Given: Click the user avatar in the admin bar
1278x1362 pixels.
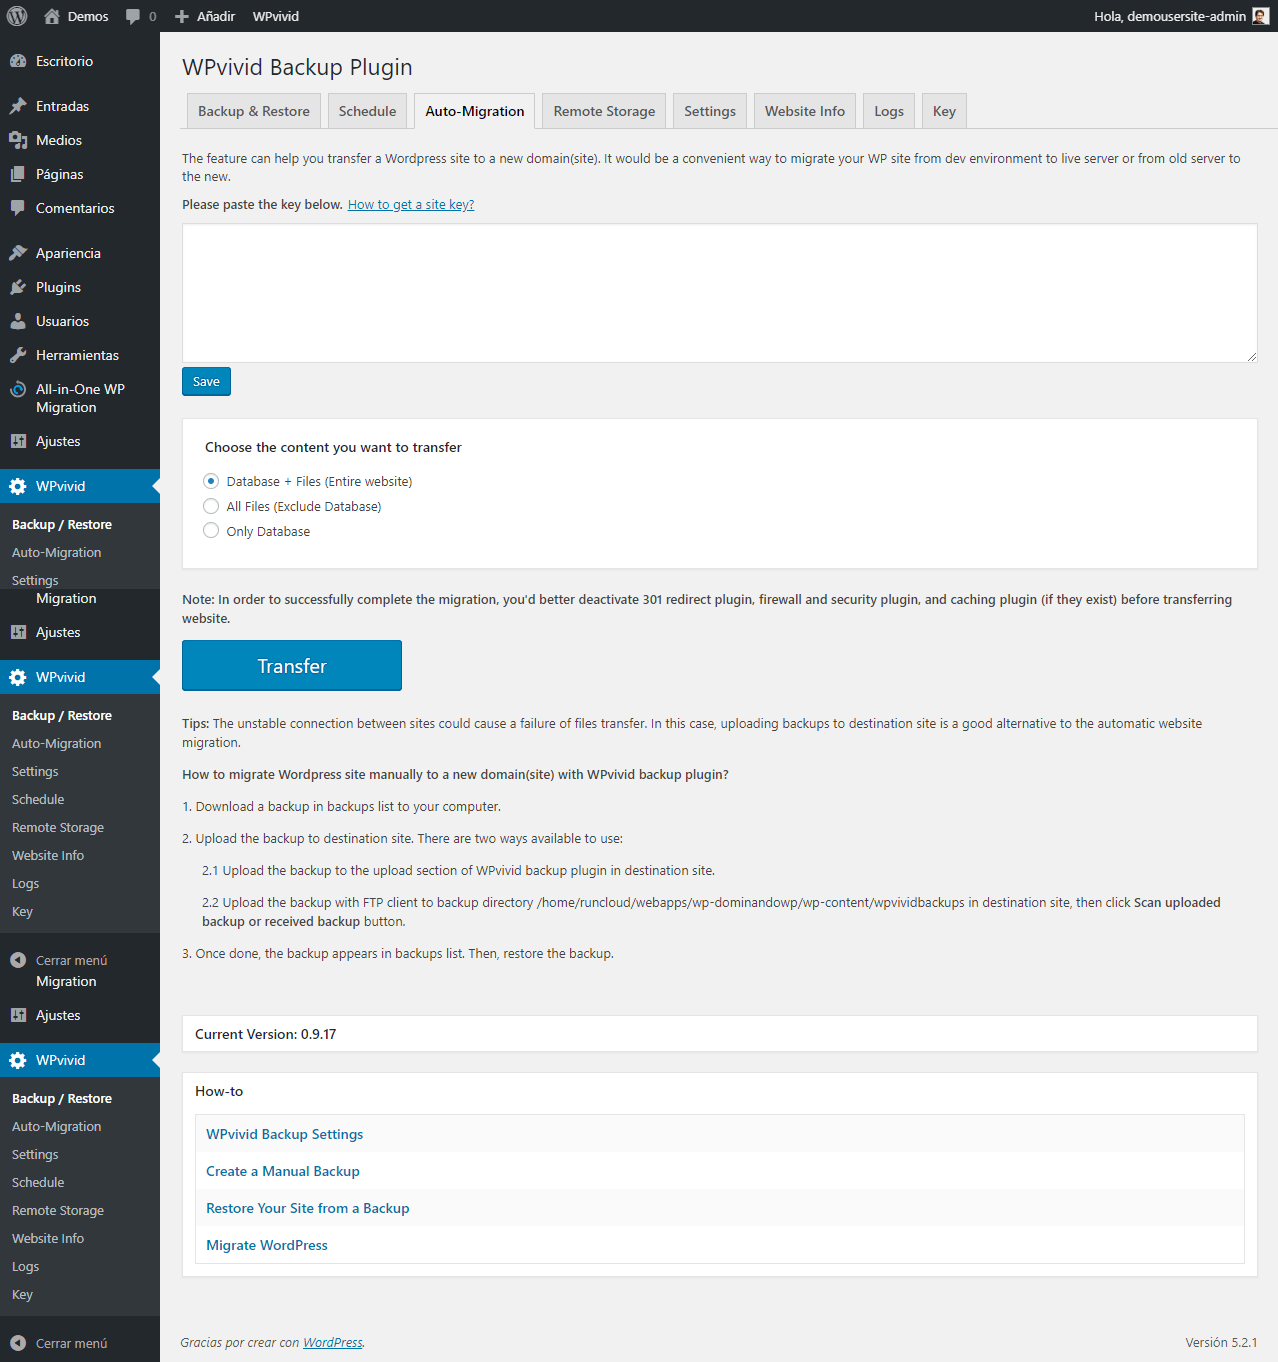Looking at the screenshot, I should (x=1261, y=16).
